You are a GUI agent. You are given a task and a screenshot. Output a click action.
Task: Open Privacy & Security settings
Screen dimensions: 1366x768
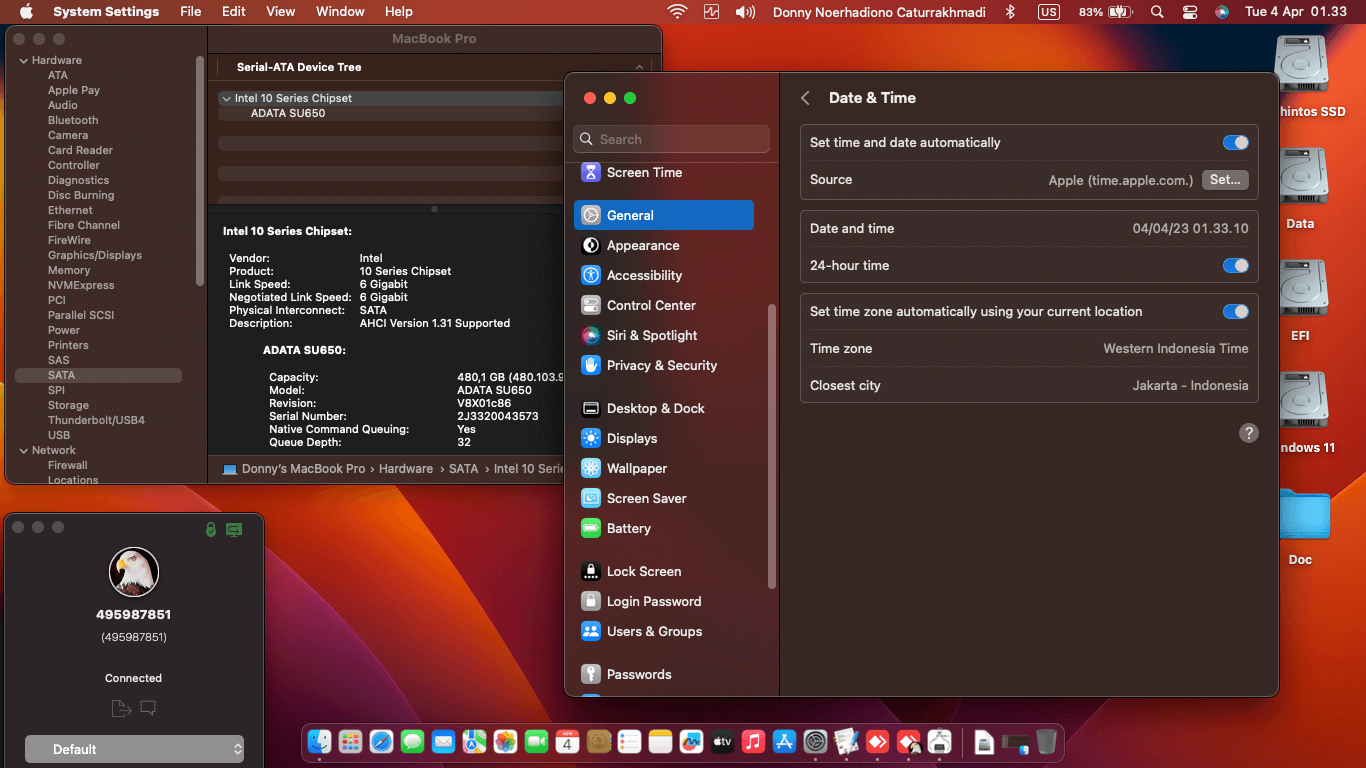coord(664,365)
